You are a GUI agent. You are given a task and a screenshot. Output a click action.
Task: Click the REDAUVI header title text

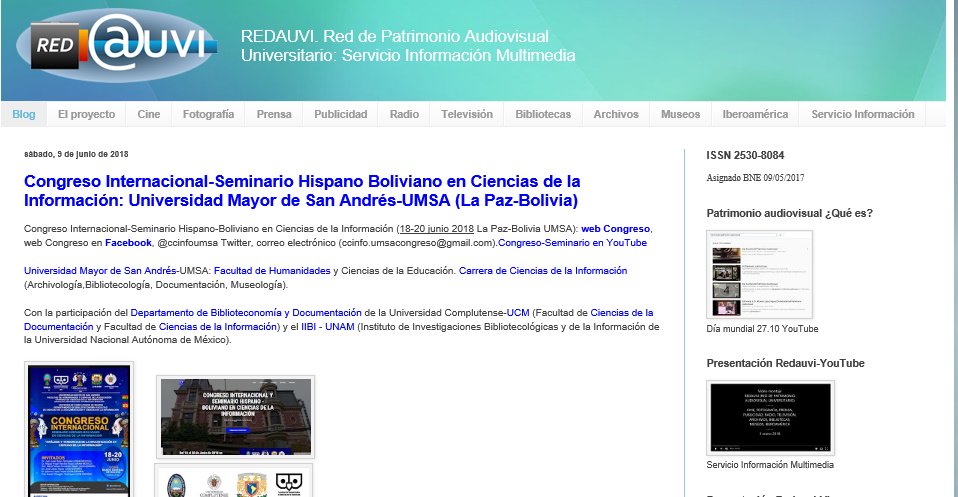click(408, 46)
